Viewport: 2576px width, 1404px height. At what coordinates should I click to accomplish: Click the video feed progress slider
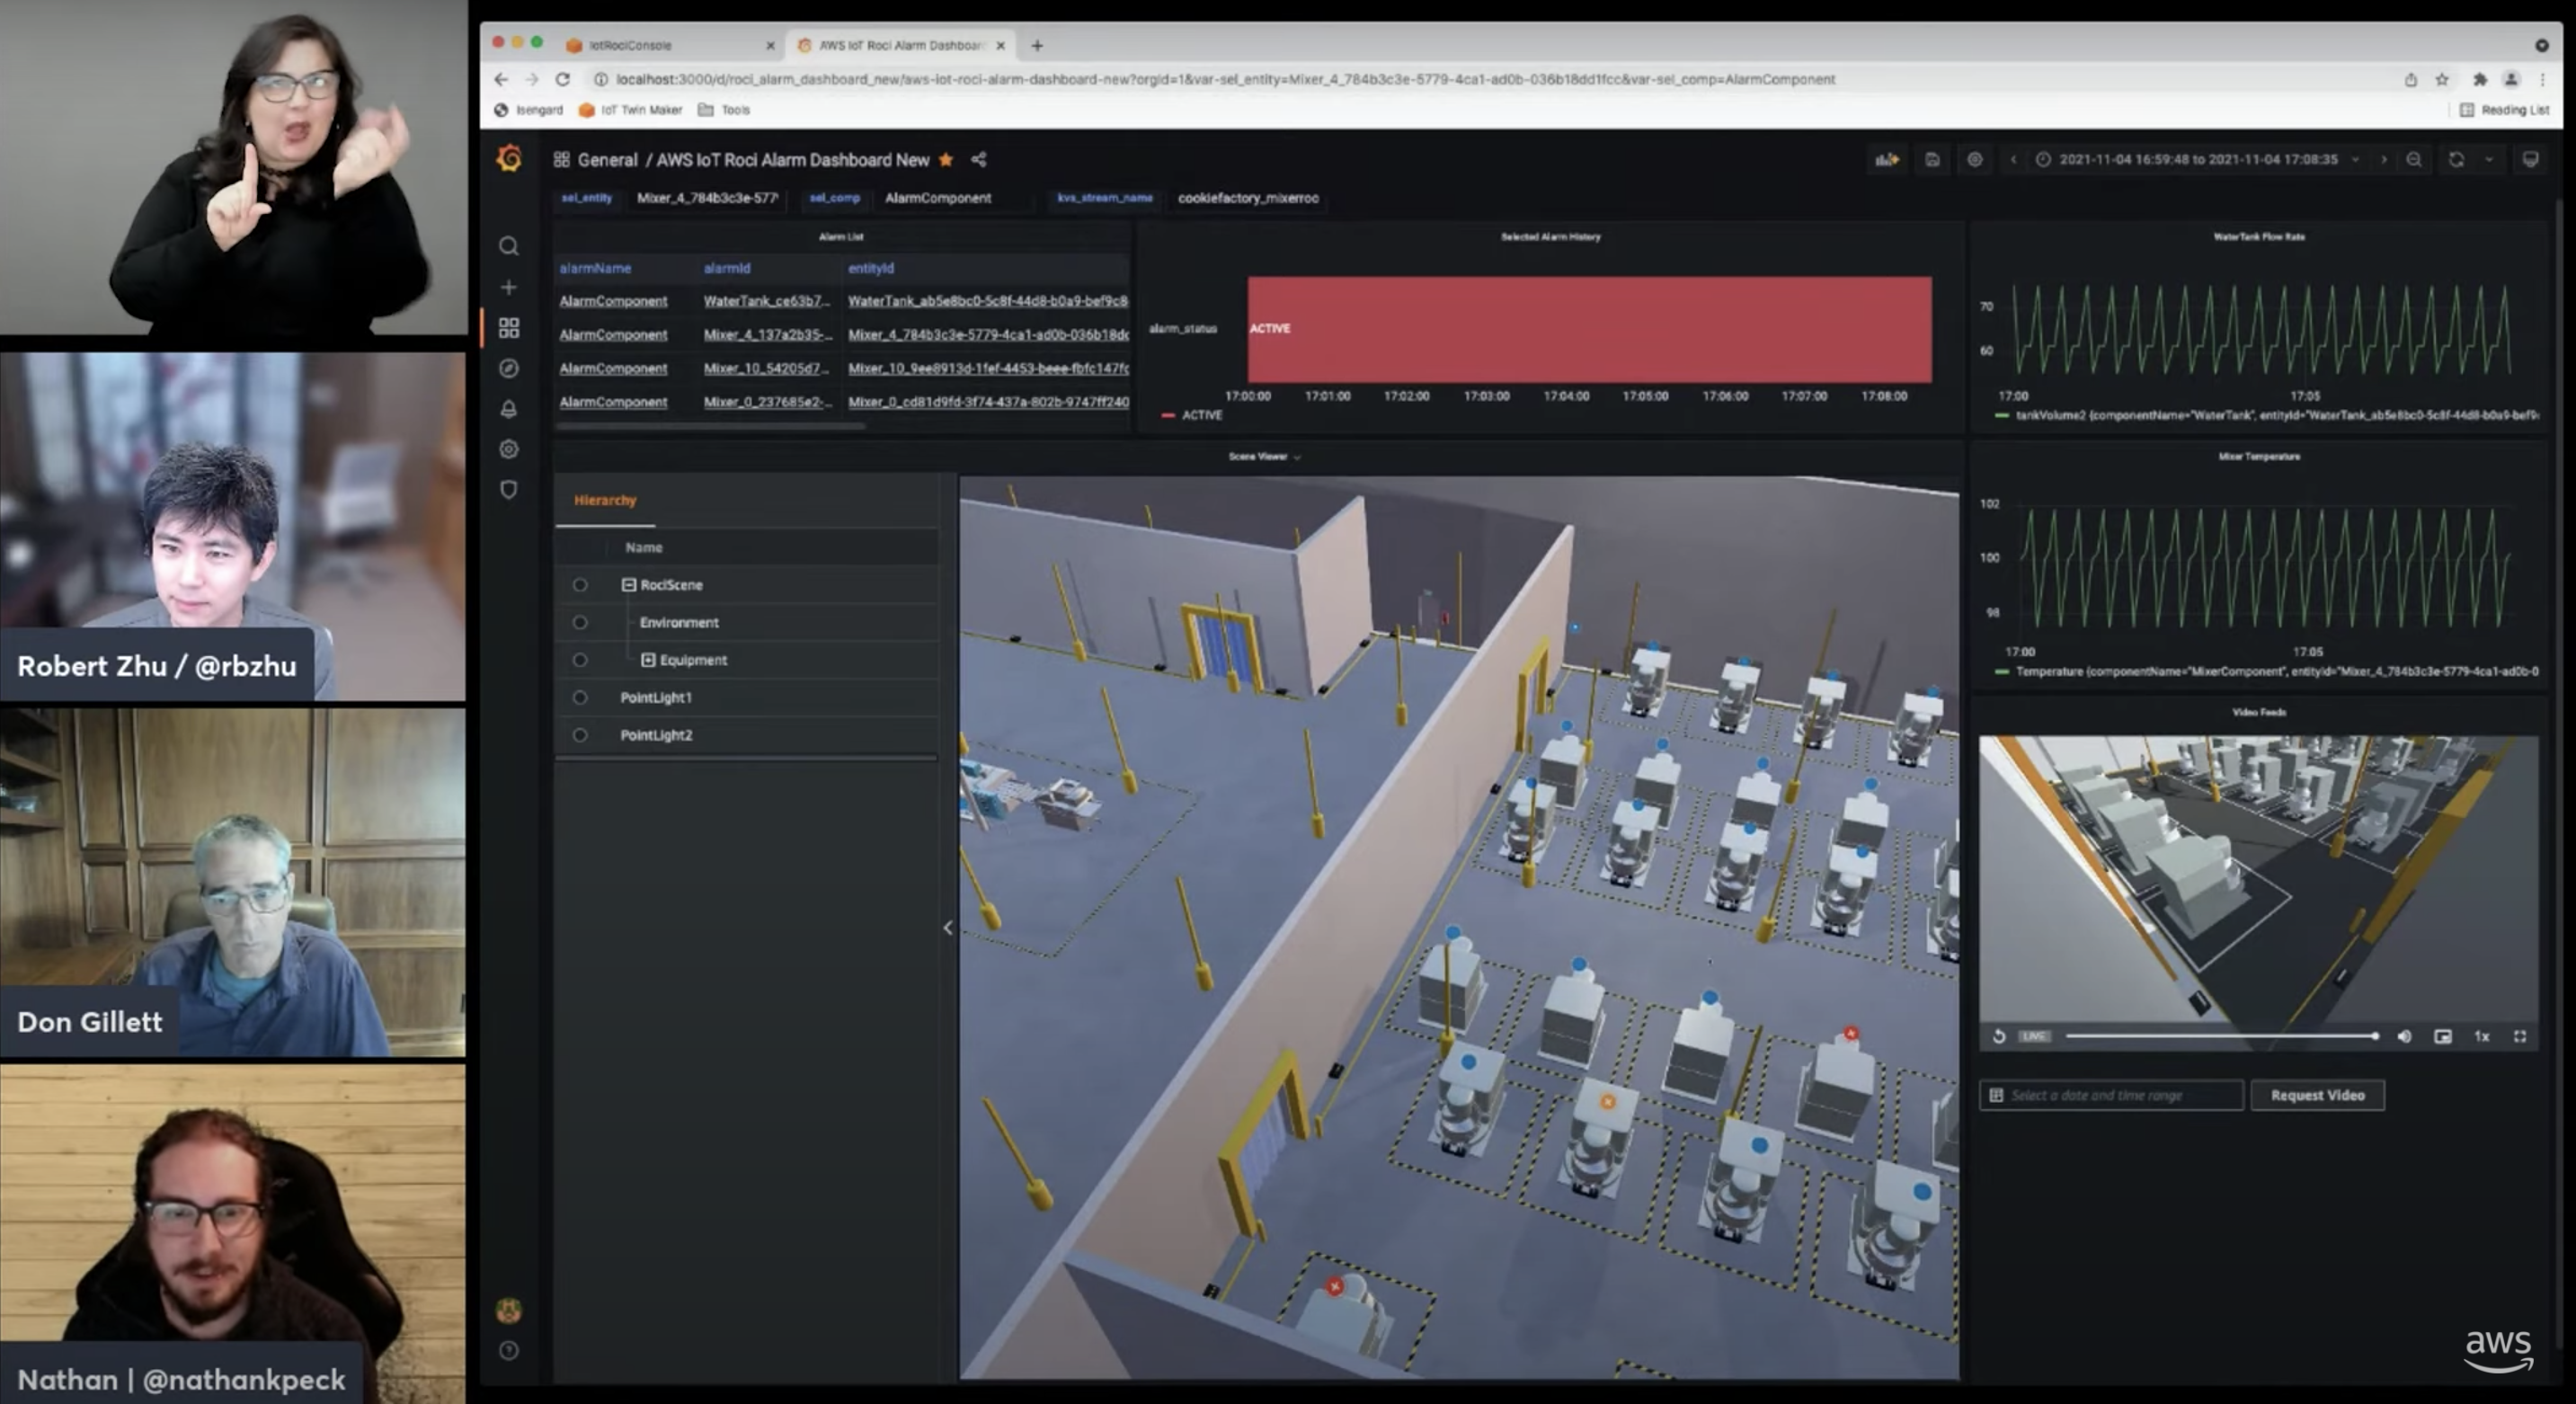click(x=2222, y=1036)
